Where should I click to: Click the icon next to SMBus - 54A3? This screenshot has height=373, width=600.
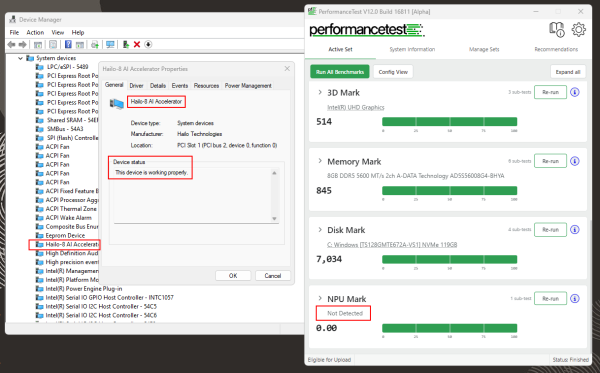pyautogui.click(x=39, y=129)
